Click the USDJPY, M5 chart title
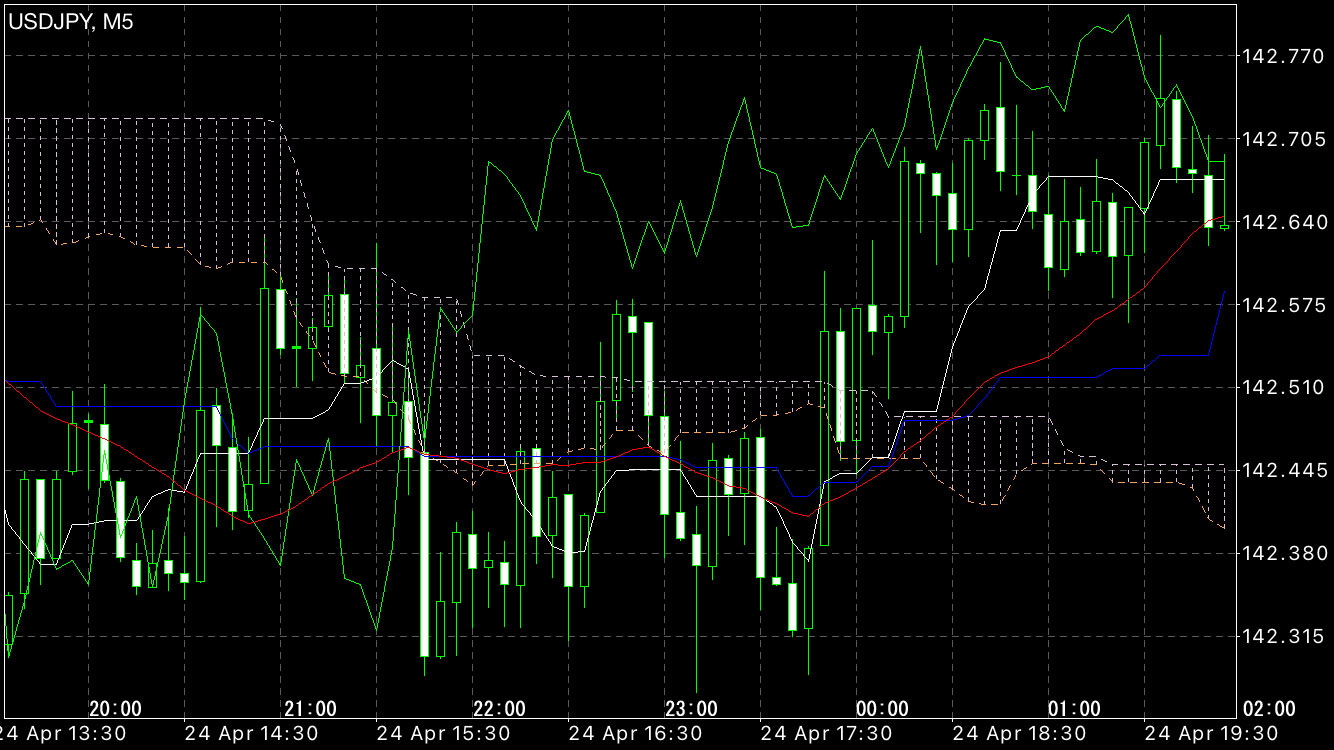This screenshot has height=750, width=1334. click(72, 22)
